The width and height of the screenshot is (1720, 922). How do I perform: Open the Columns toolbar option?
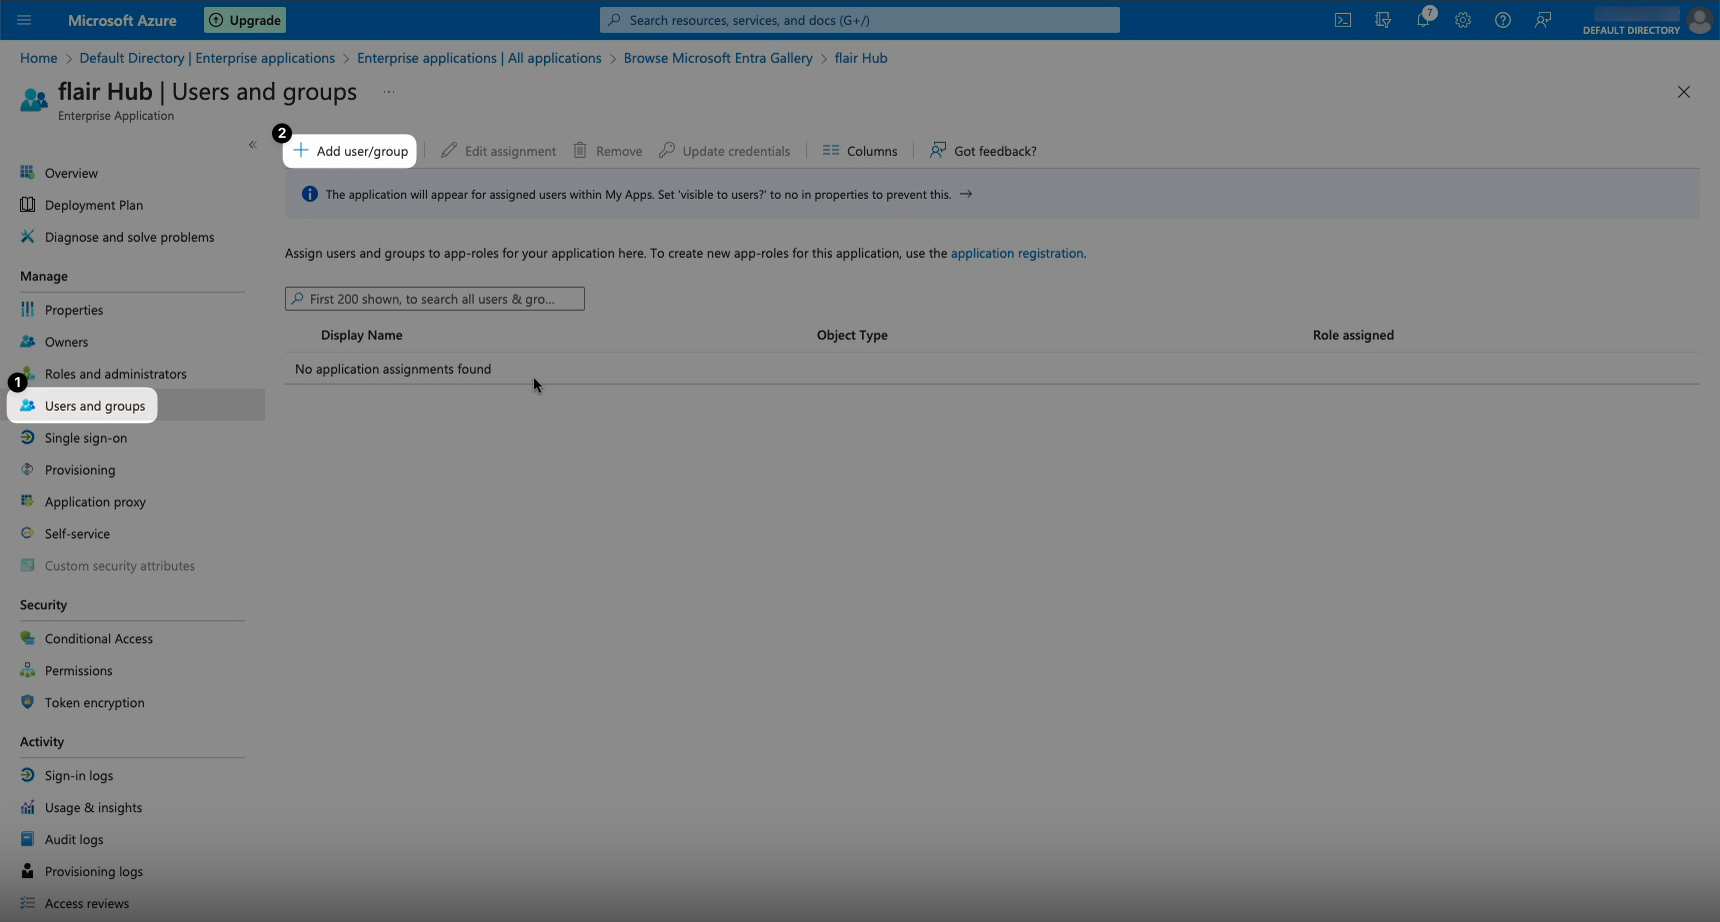point(860,151)
